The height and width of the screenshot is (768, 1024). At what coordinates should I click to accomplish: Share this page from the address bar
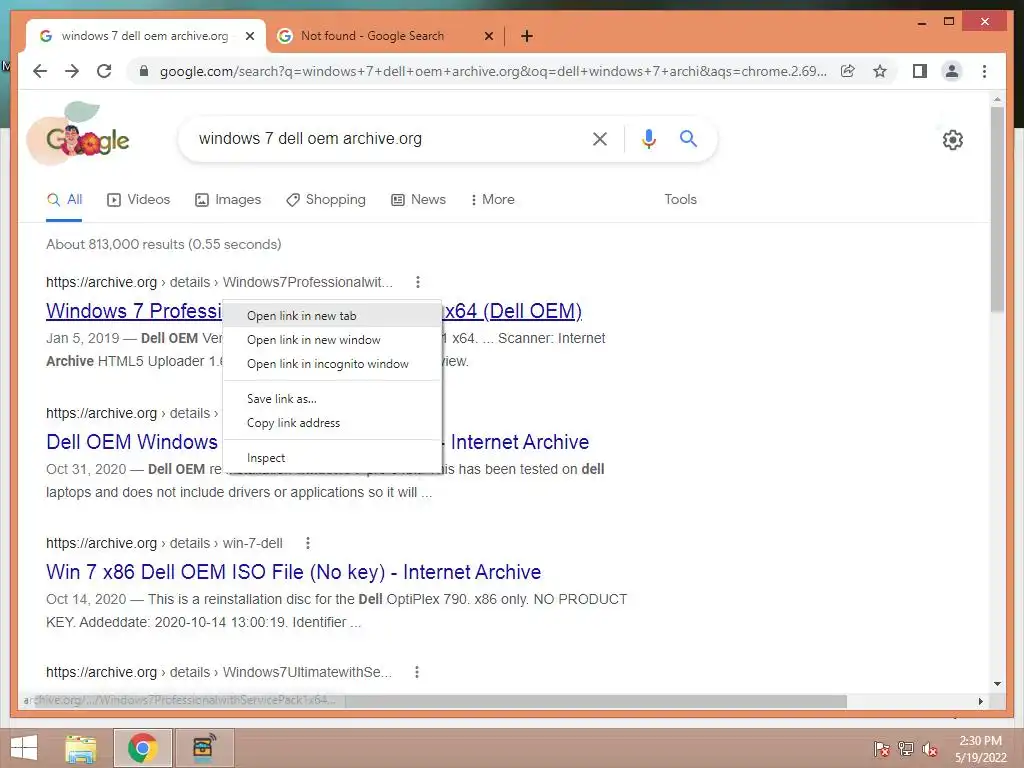click(848, 71)
